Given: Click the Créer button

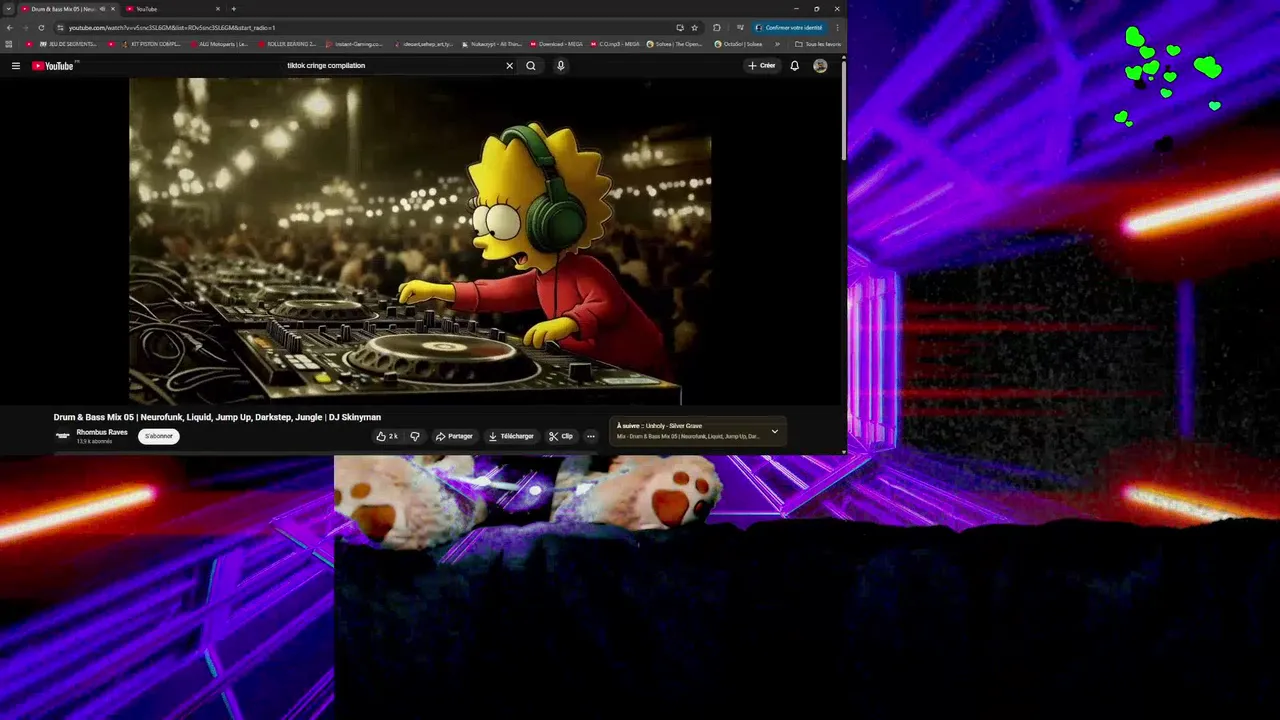Looking at the screenshot, I should tap(762, 66).
